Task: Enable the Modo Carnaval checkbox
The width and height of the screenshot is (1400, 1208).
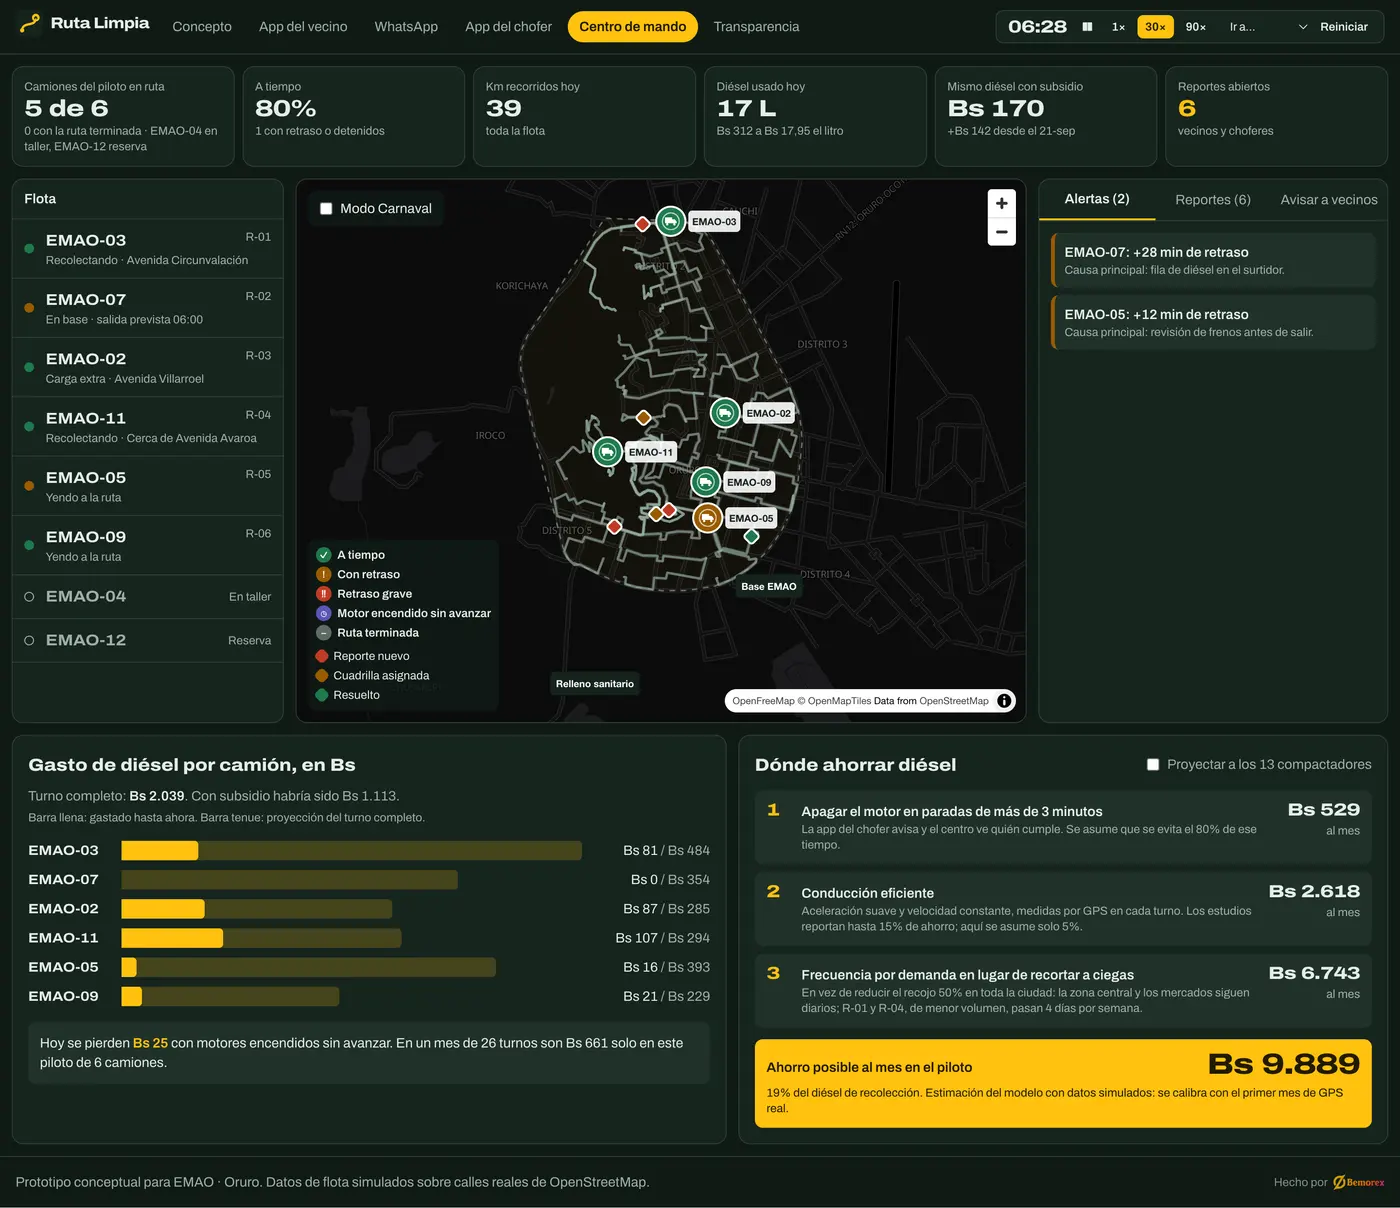Action: pos(326,209)
